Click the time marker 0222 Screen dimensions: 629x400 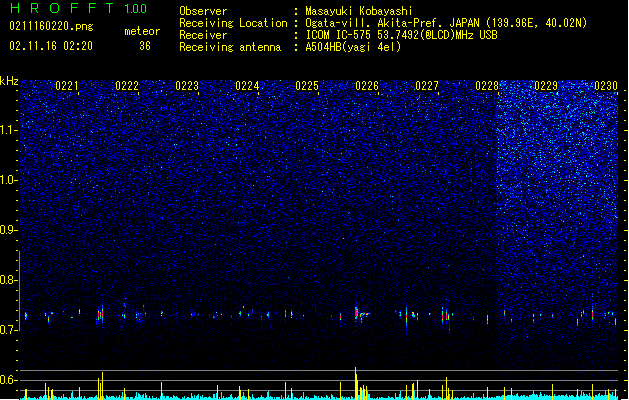pyautogui.click(x=127, y=86)
